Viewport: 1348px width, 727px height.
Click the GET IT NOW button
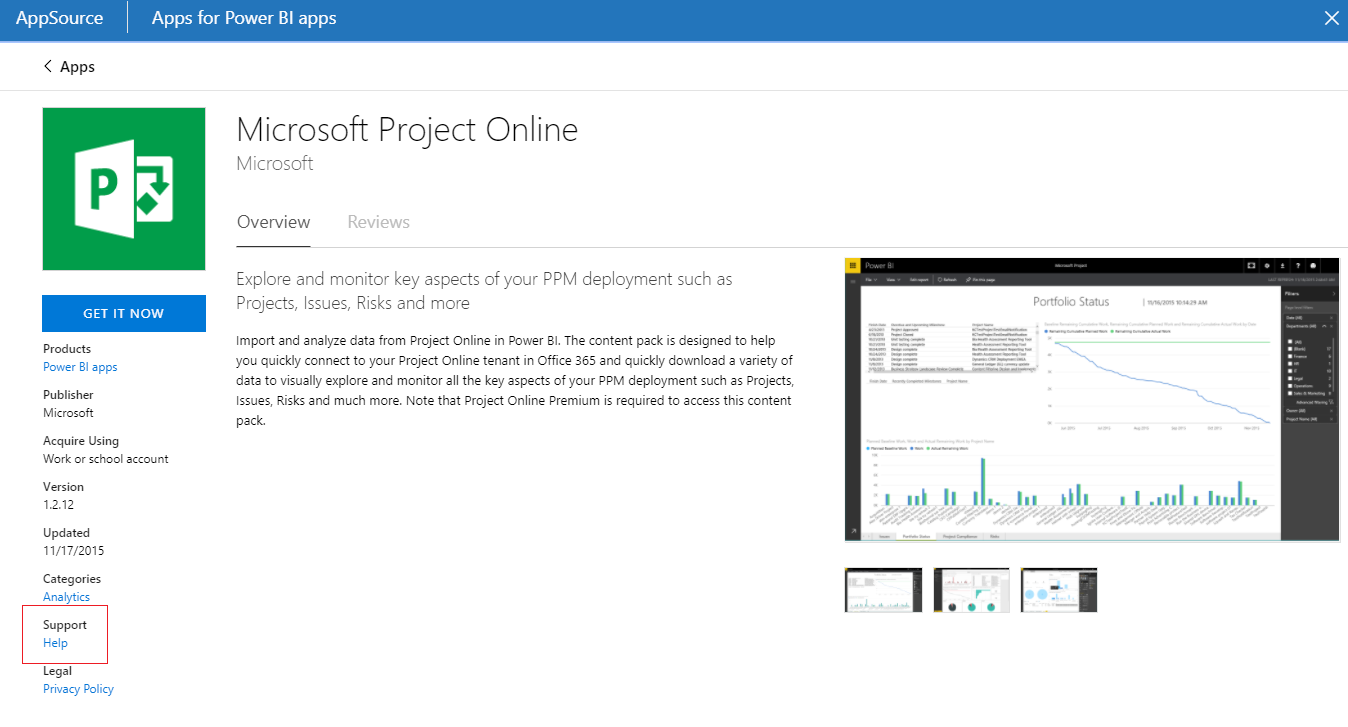[x=124, y=313]
